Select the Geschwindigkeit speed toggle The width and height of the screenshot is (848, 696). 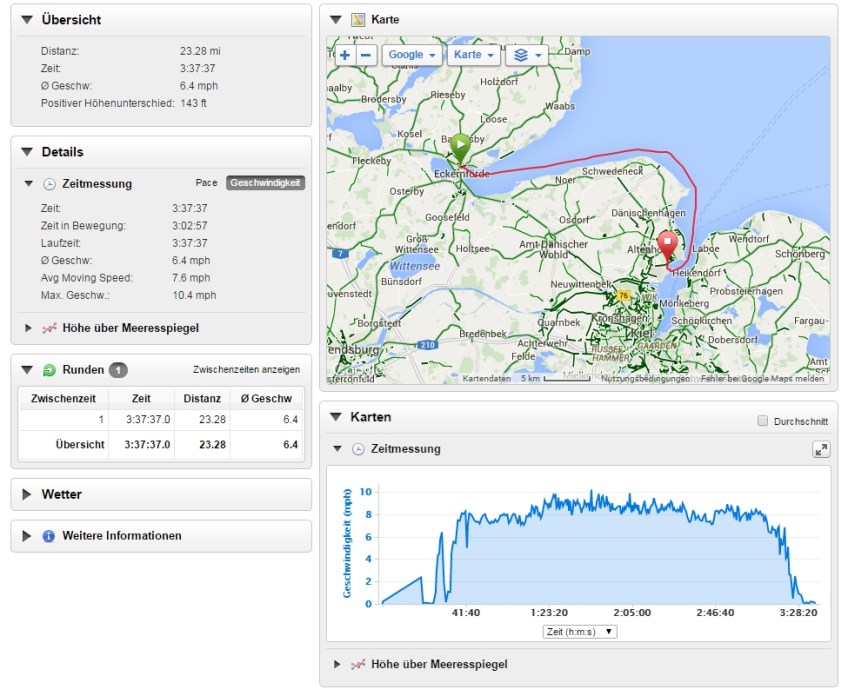[265, 183]
